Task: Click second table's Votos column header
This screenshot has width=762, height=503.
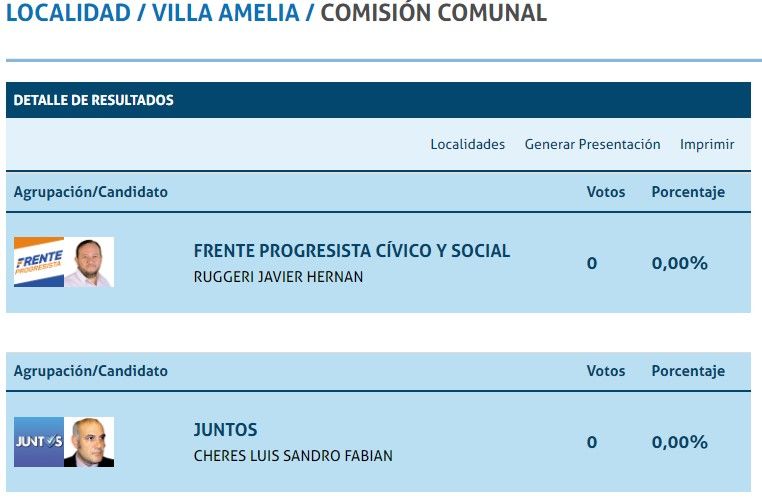Action: tap(605, 371)
